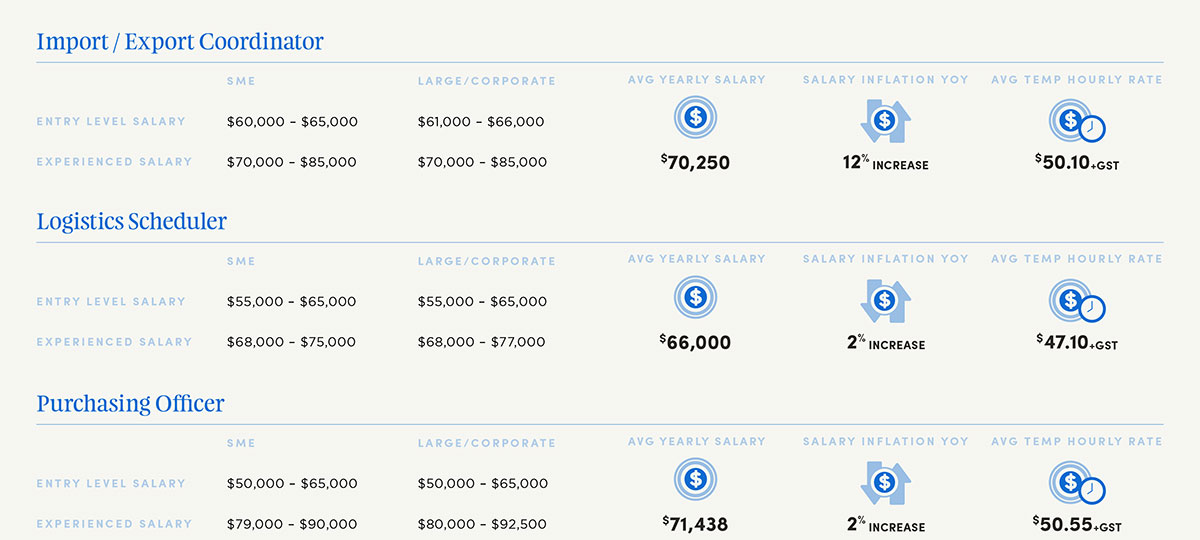This screenshot has width=1200, height=540.
Task: Click the $70,250 average yearly salary figure
Action: [x=695, y=162]
